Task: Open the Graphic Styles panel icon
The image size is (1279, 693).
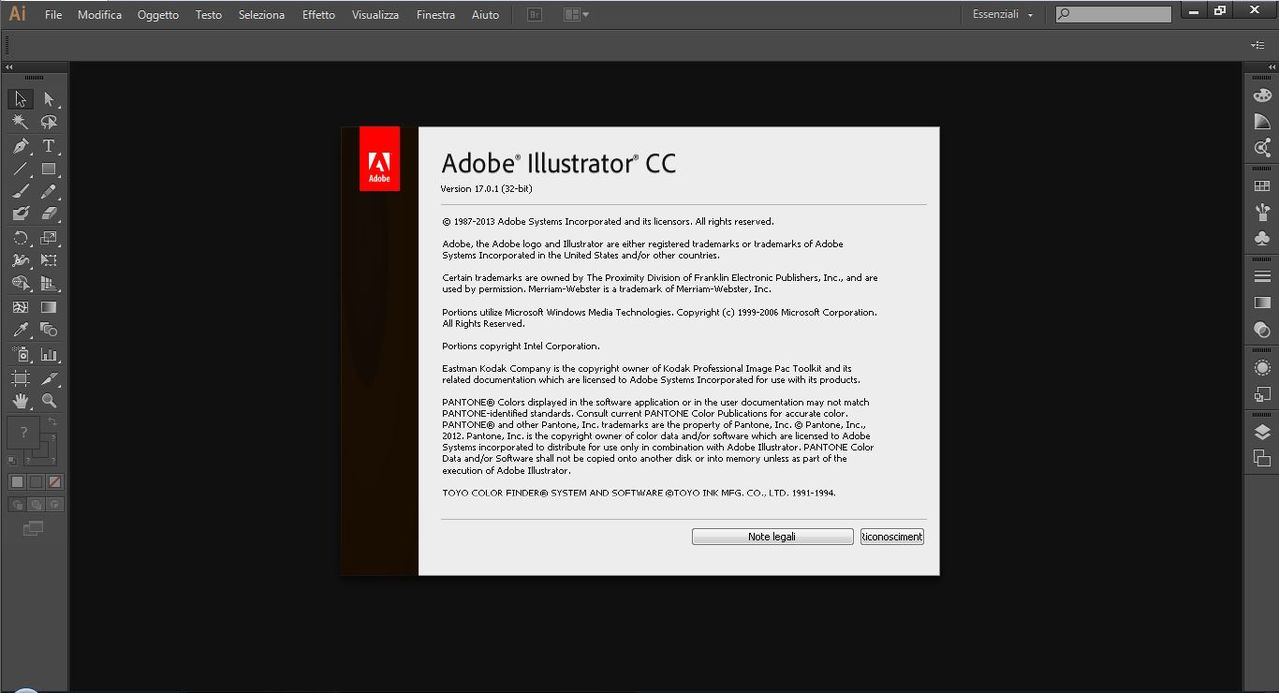Action: point(1262,394)
